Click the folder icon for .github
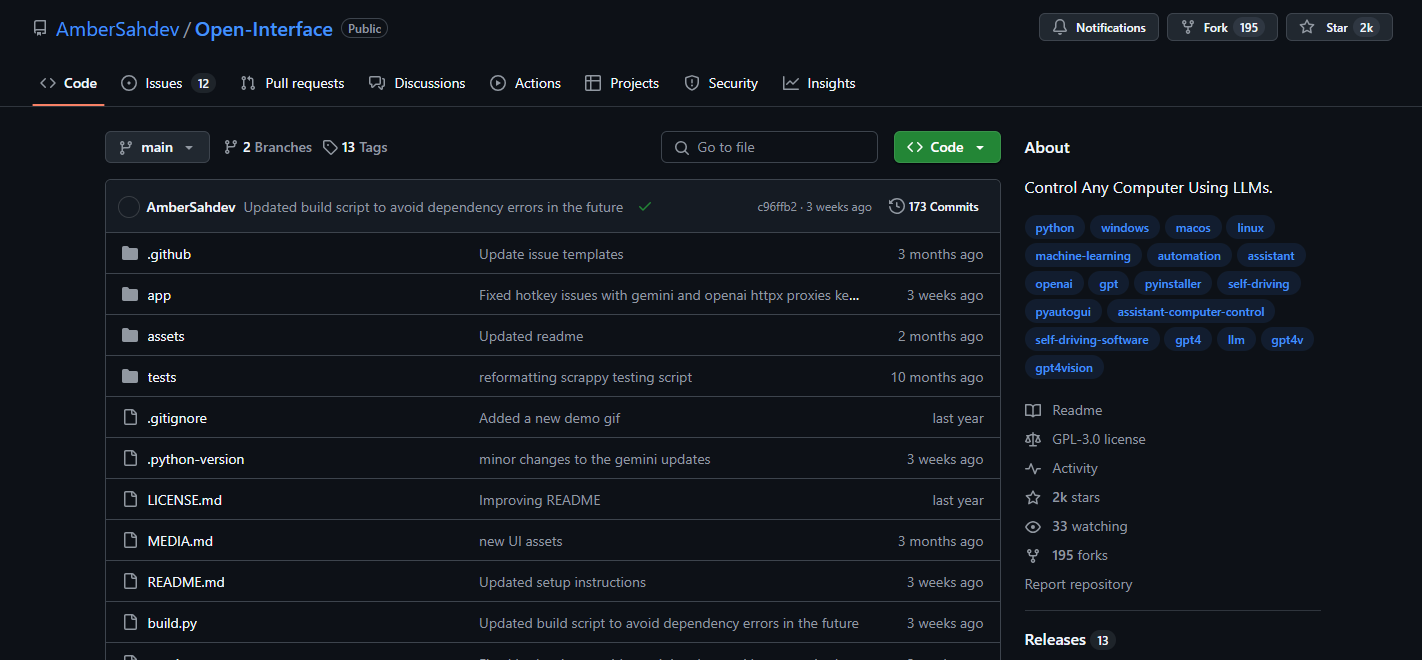The height and width of the screenshot is (660, 1422). pyautogui.click(x=130, y=254)
